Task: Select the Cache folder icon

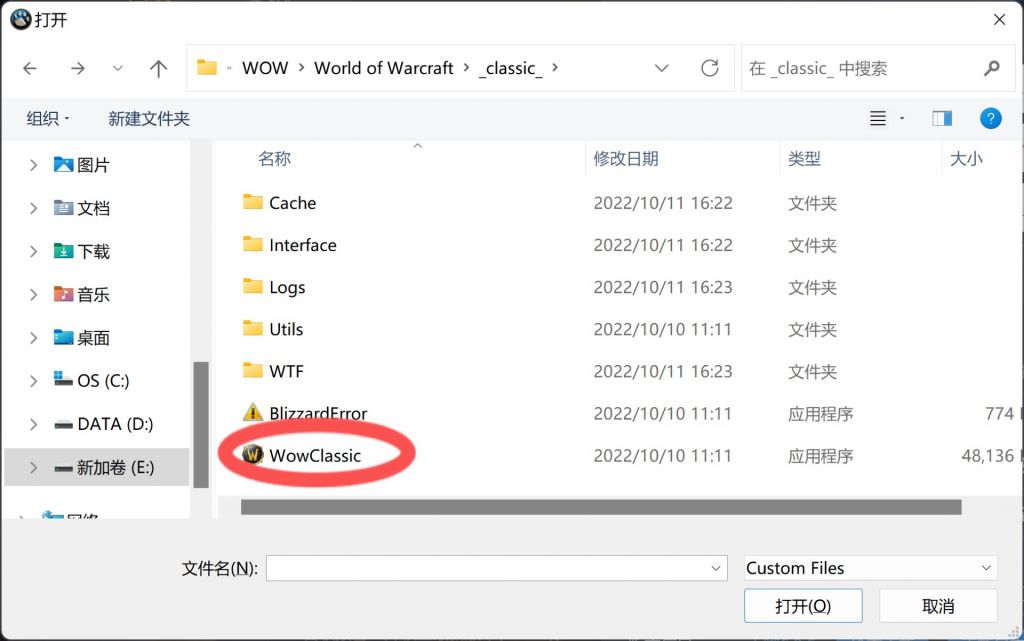Action: [x=253, y=202]
